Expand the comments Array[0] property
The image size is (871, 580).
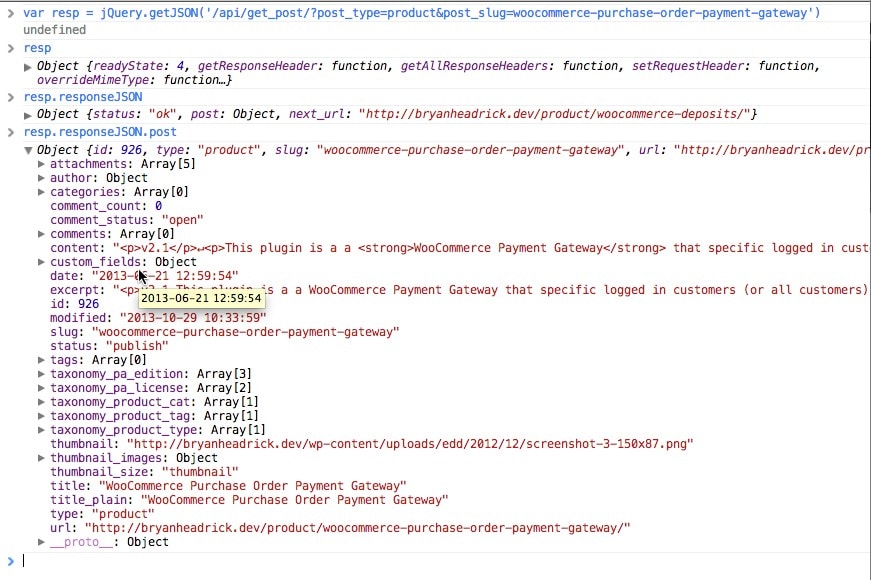[x=42, y=234]
